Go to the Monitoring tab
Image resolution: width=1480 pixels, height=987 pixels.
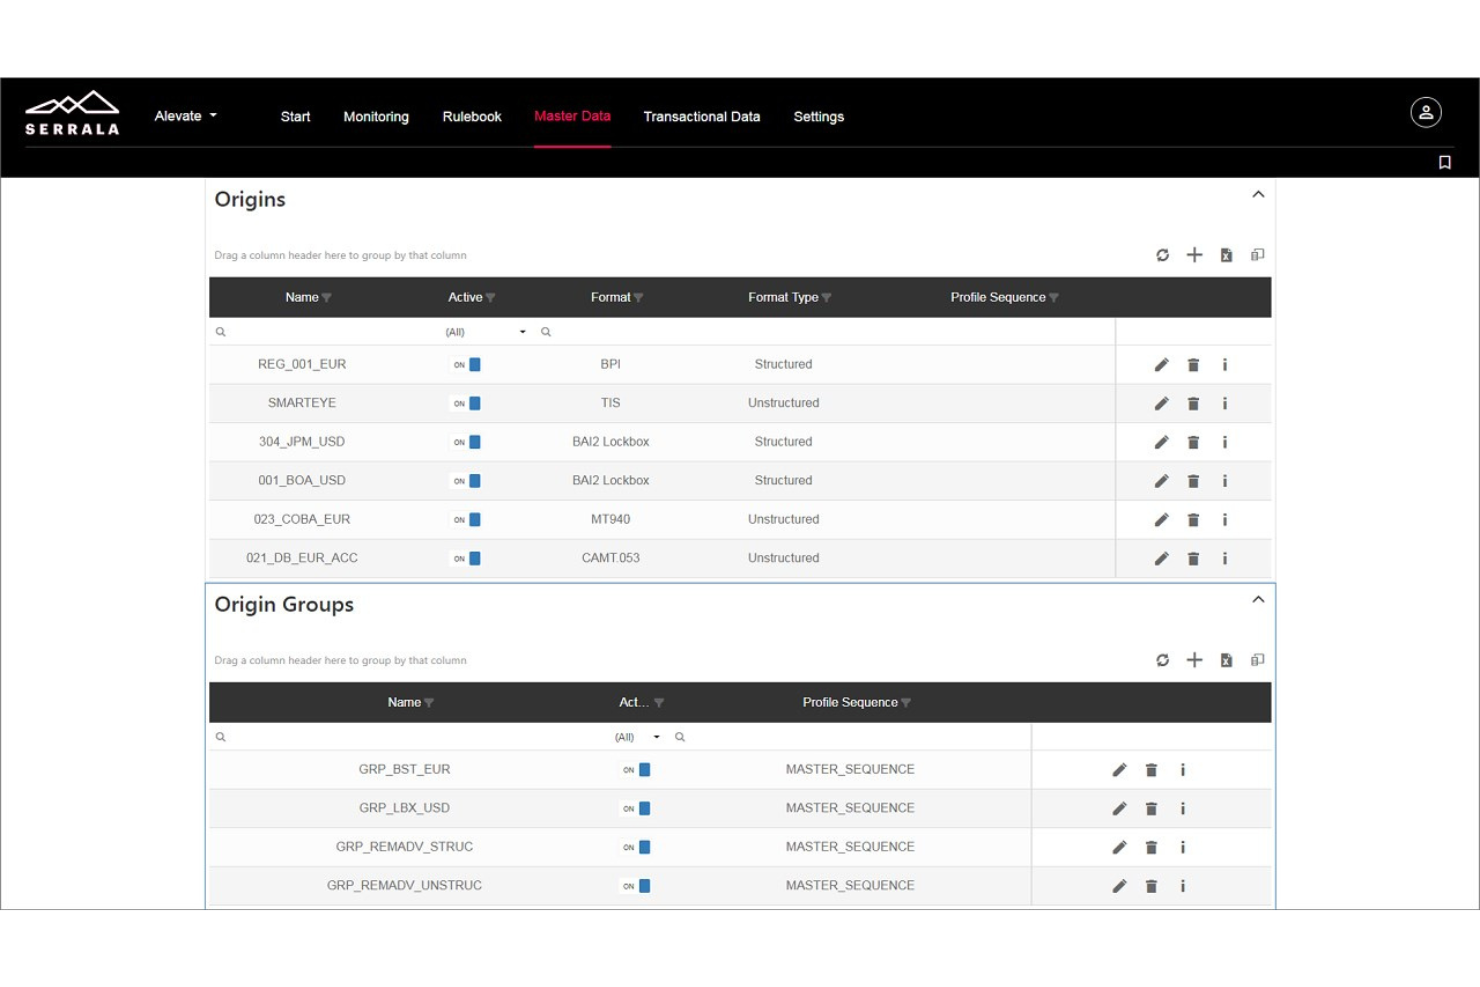[376, 117]
